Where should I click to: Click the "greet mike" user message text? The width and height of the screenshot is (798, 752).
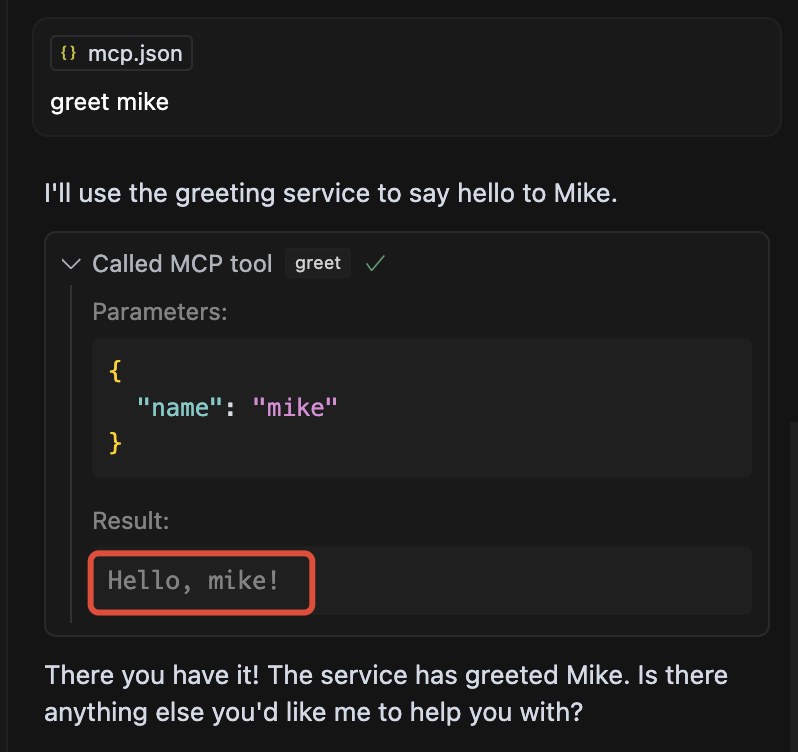(x=110, y=101)
